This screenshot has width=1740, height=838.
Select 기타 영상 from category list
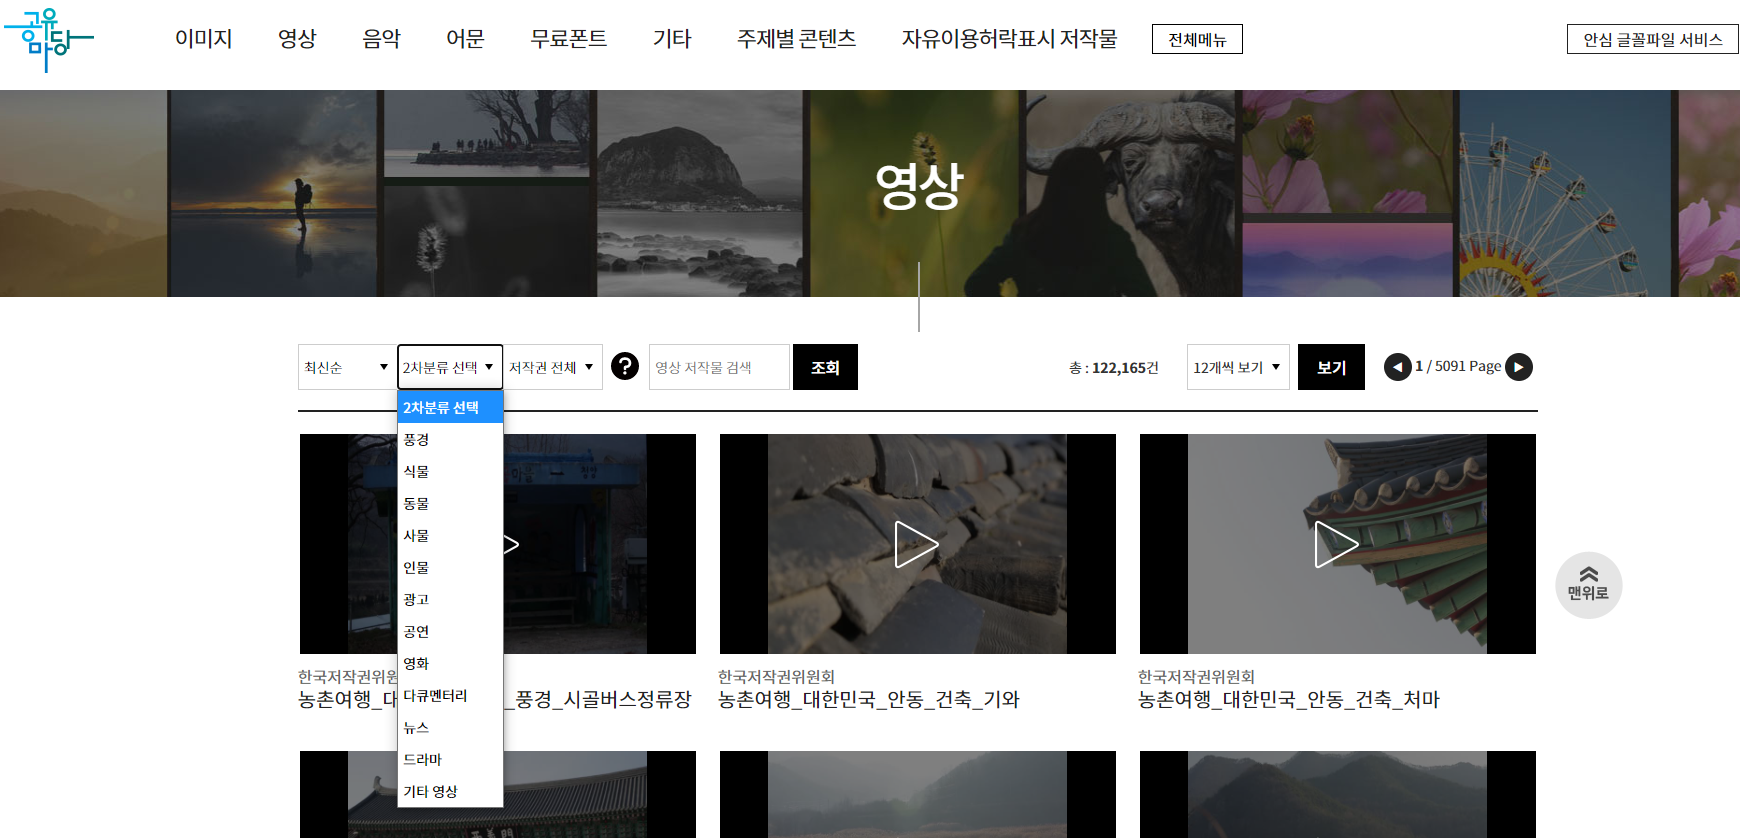tap(450, 791)
